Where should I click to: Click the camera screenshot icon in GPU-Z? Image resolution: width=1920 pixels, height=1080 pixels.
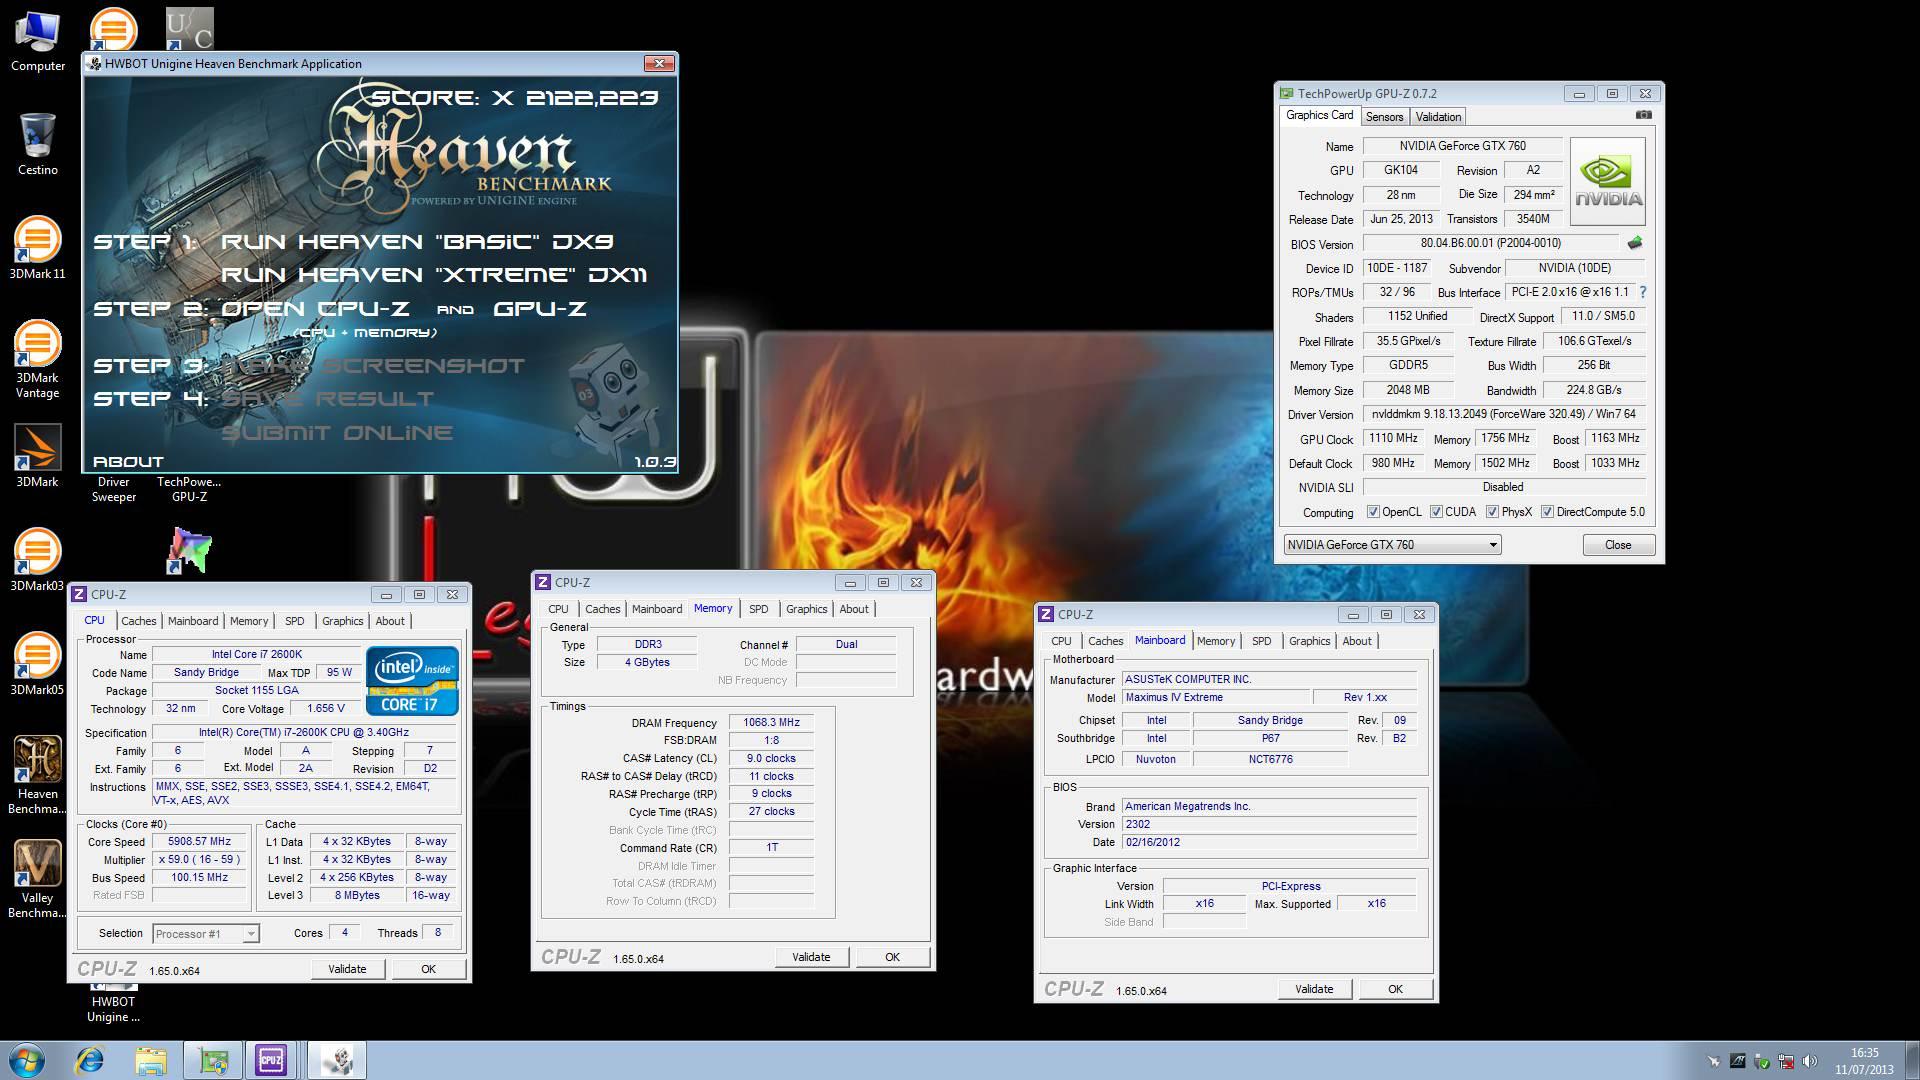(x=1643, y=115)
